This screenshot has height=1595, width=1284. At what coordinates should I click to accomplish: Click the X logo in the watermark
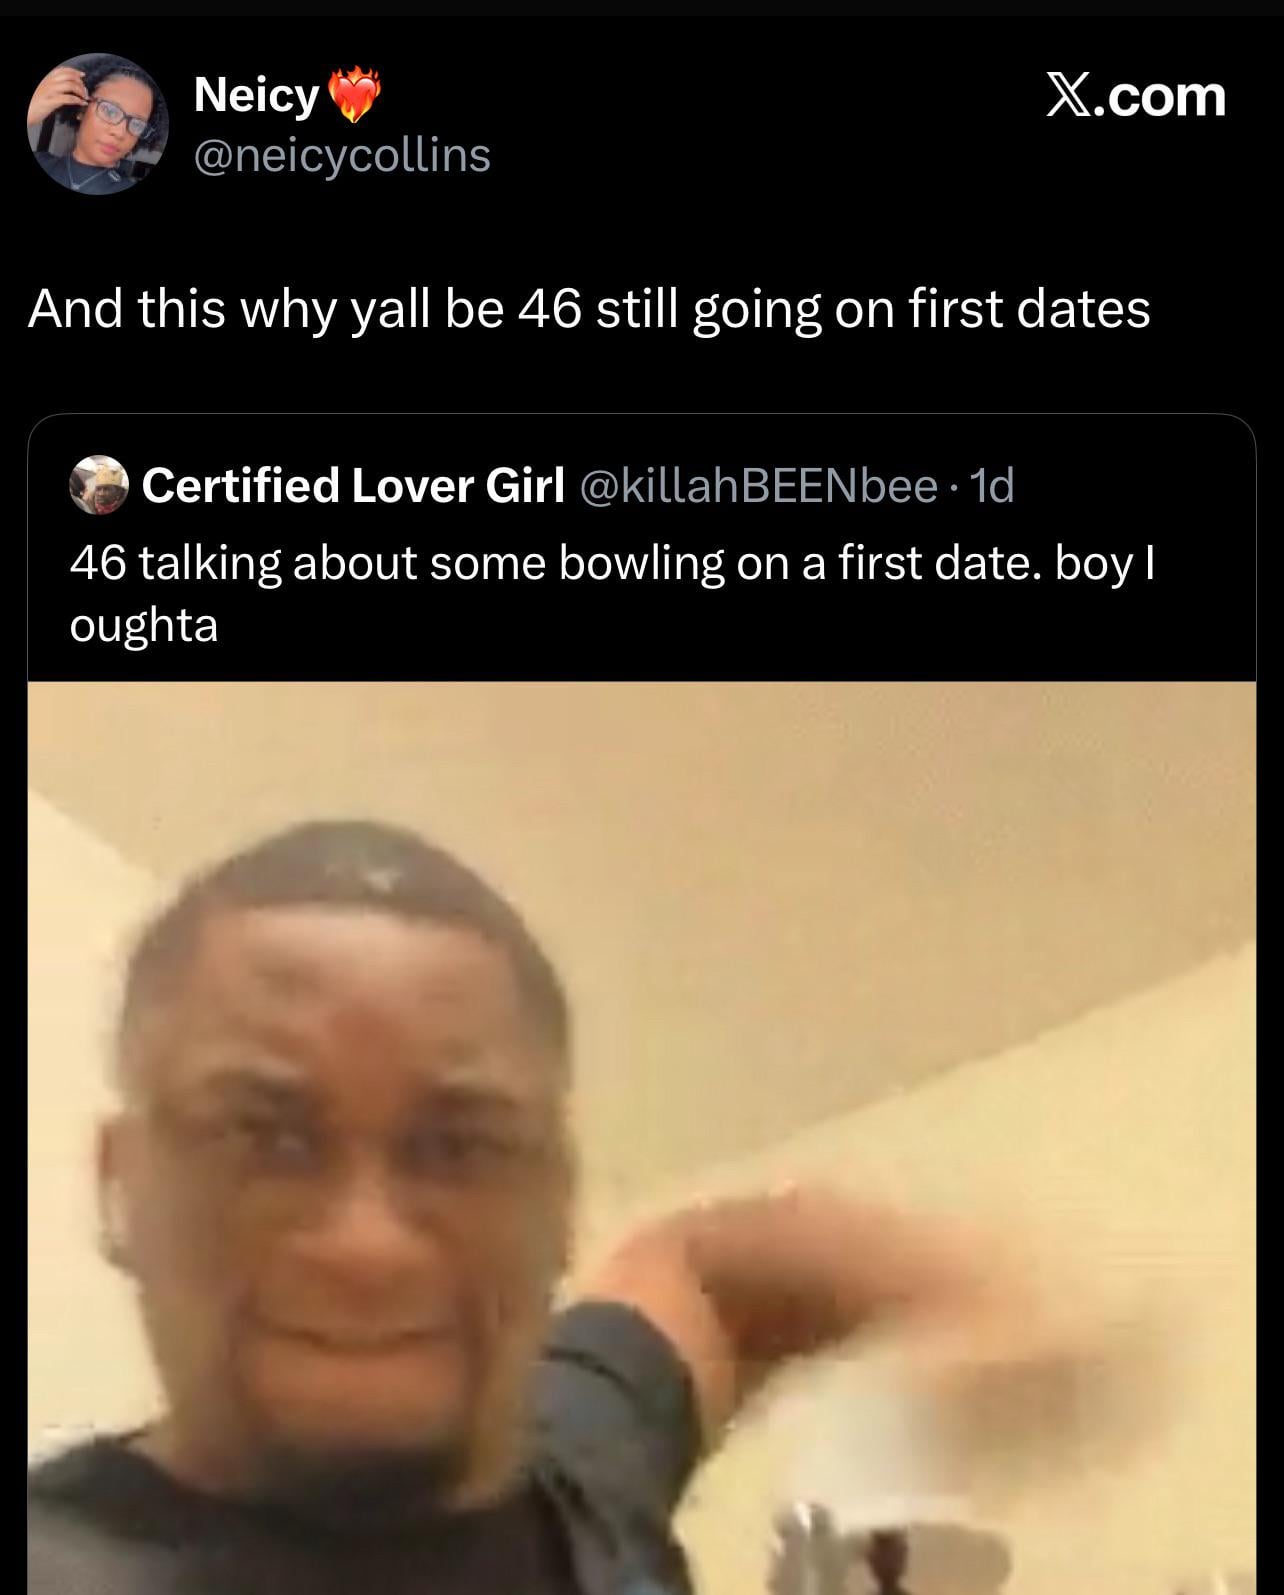tap(1067, 96)
